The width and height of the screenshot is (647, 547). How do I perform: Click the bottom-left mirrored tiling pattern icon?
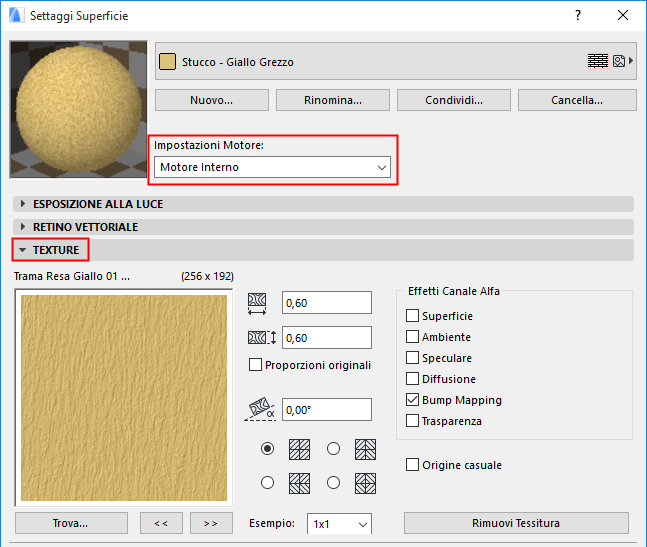click(x=299, y=483)
